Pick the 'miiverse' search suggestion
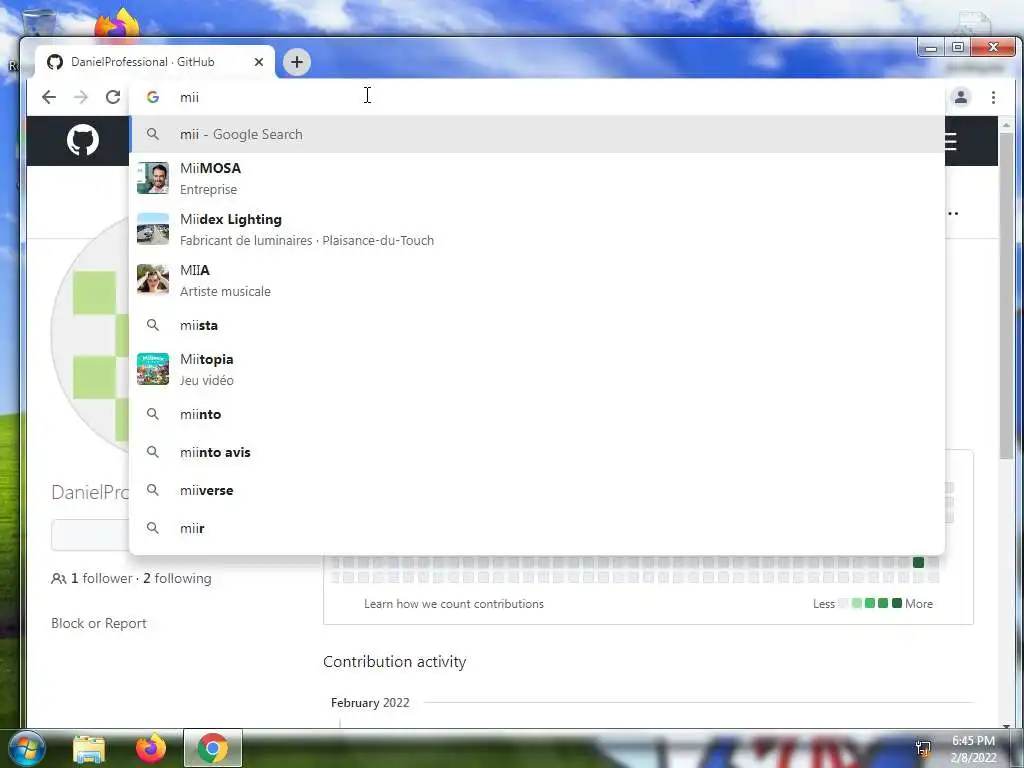1024x768 pixels. click(537, 490)
